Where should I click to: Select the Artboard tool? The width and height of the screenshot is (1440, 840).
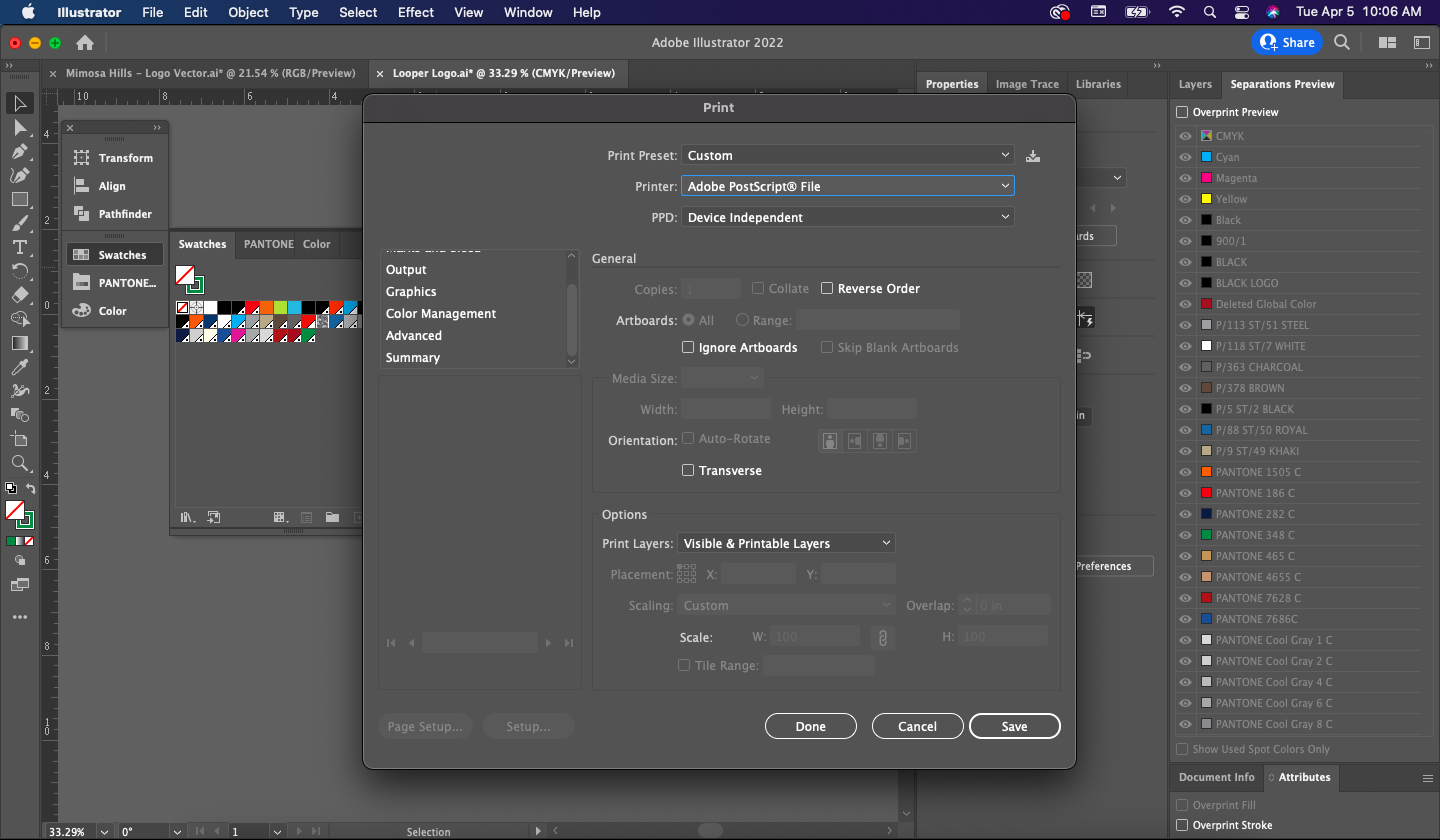pyautogui.click(x=19, y=439)
